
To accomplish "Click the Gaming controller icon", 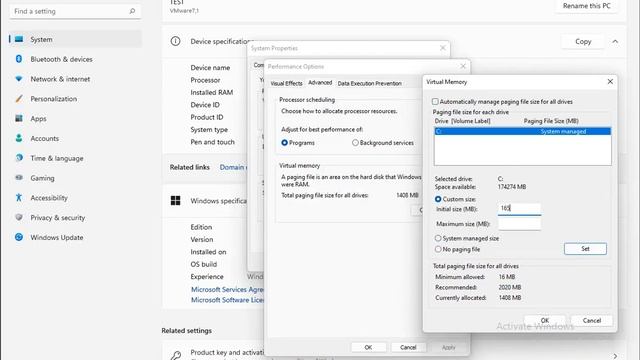I will pos(19,178).
